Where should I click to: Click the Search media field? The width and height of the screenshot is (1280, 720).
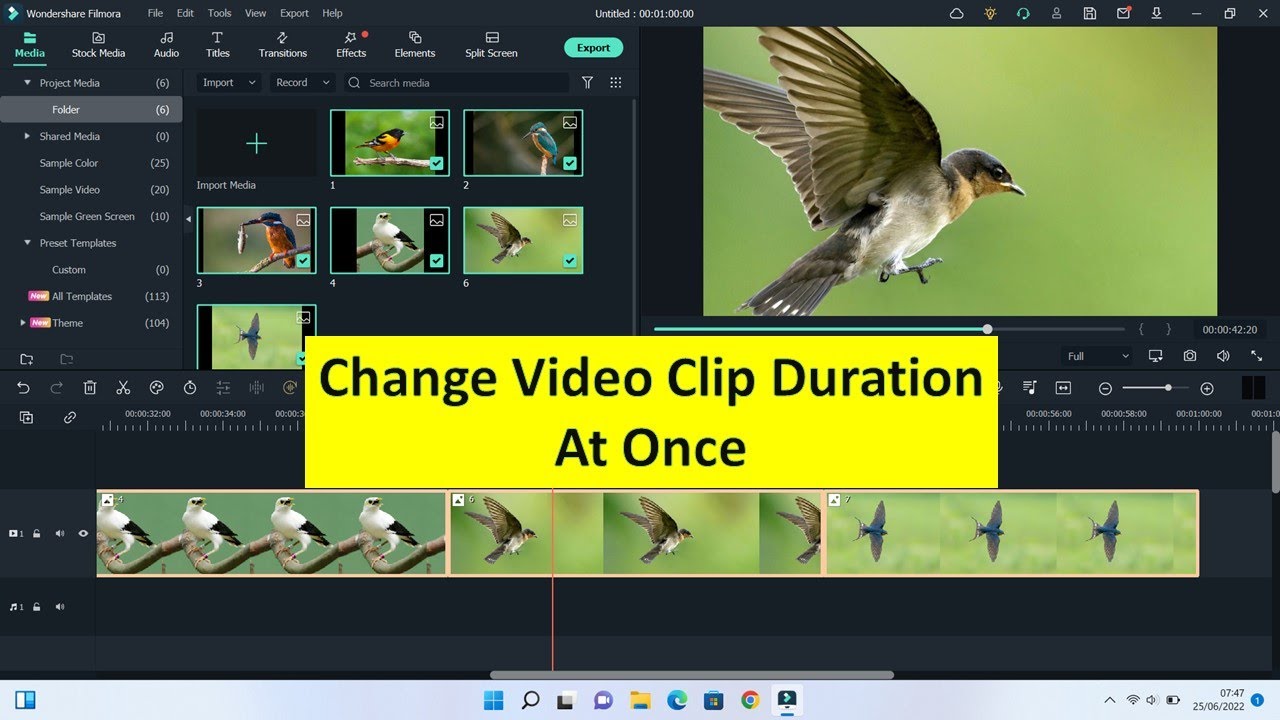456,83
